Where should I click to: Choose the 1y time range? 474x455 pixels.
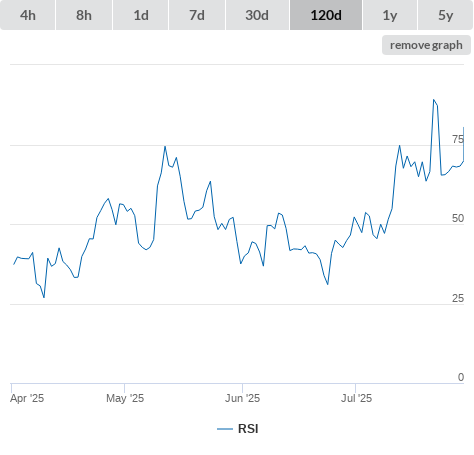coord(390,15)
